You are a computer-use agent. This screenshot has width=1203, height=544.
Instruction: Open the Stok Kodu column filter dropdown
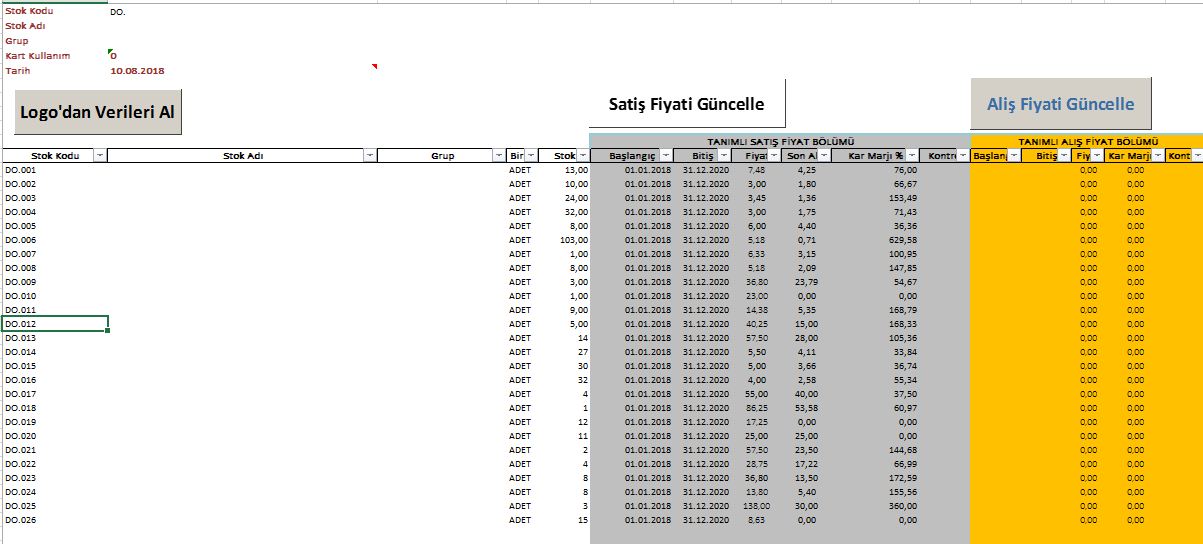coord(99,156)
